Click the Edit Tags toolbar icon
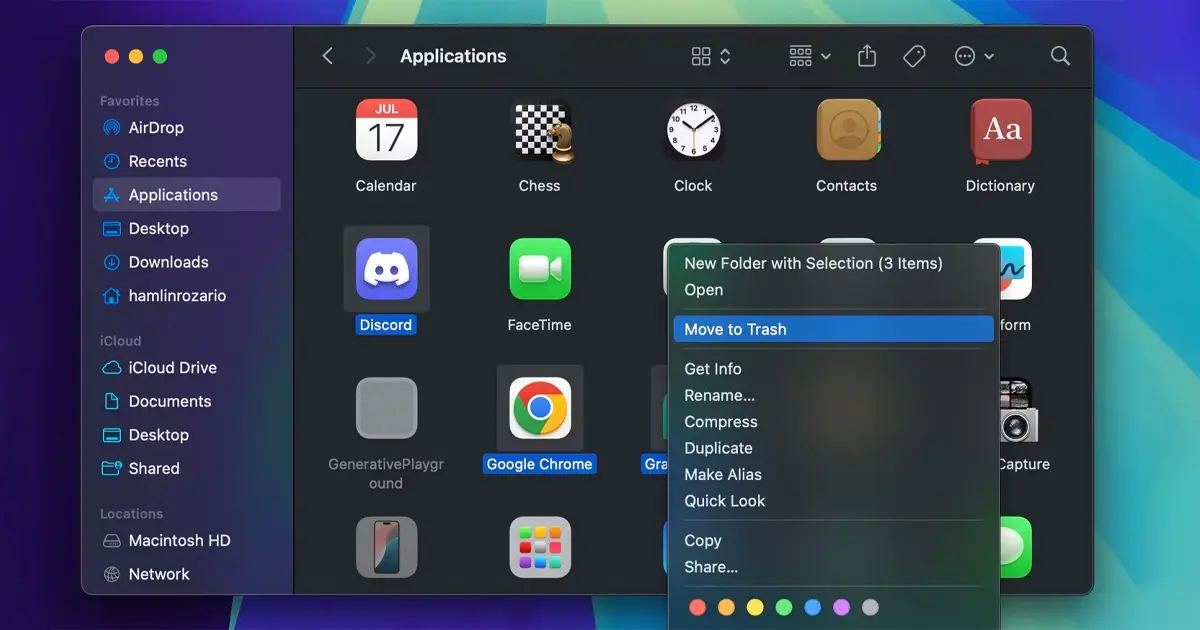This screenshot has height=630, width=1200. click(x=914, y=56)
